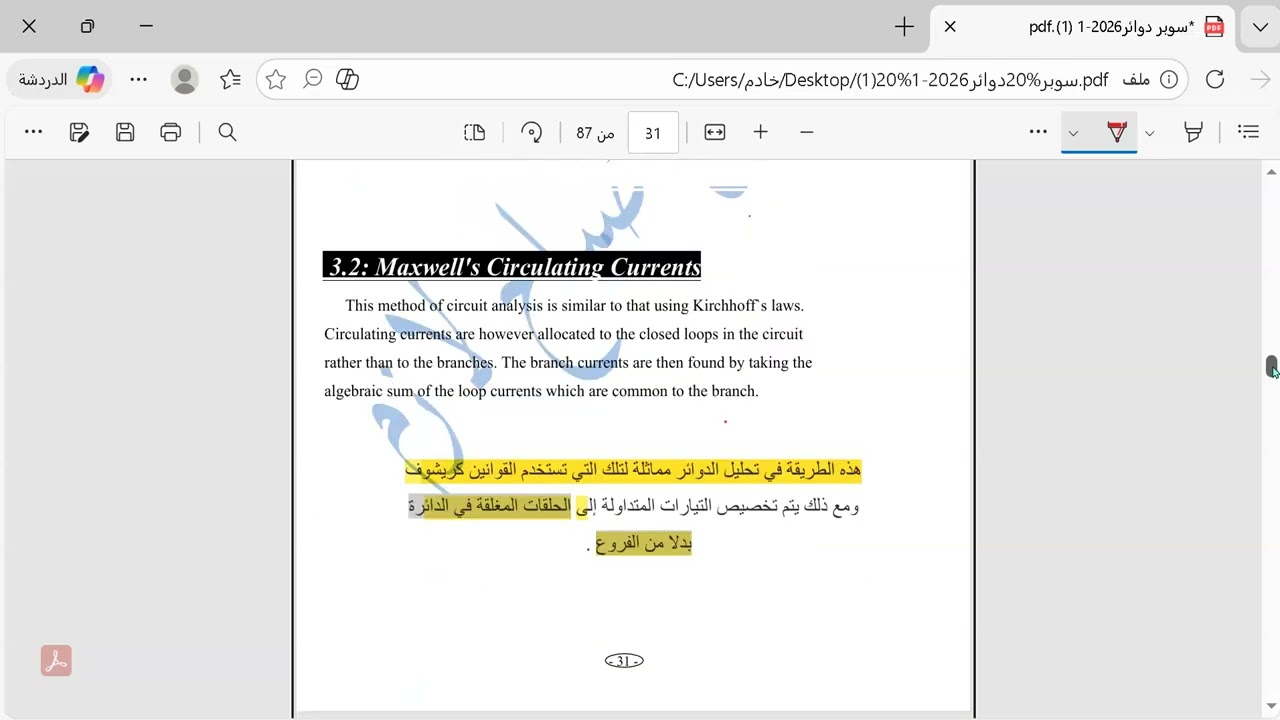
Task: Zoom in with the plus button
Action: tap(761, 132)
